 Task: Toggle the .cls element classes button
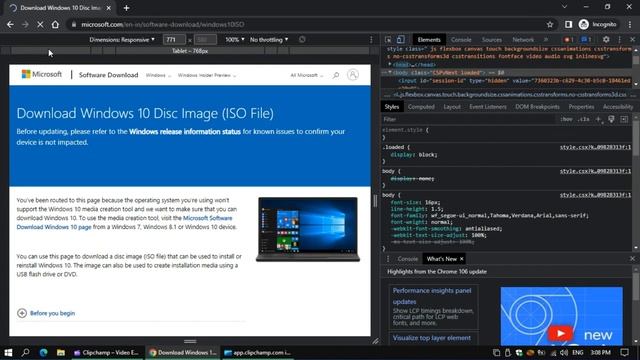coord(584,119)
